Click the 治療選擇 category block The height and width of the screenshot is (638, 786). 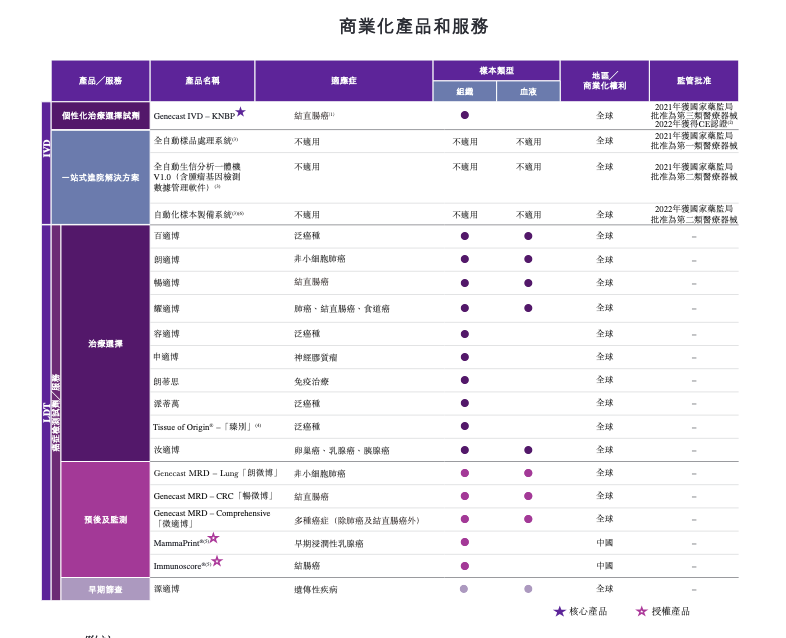click(105, 343)
